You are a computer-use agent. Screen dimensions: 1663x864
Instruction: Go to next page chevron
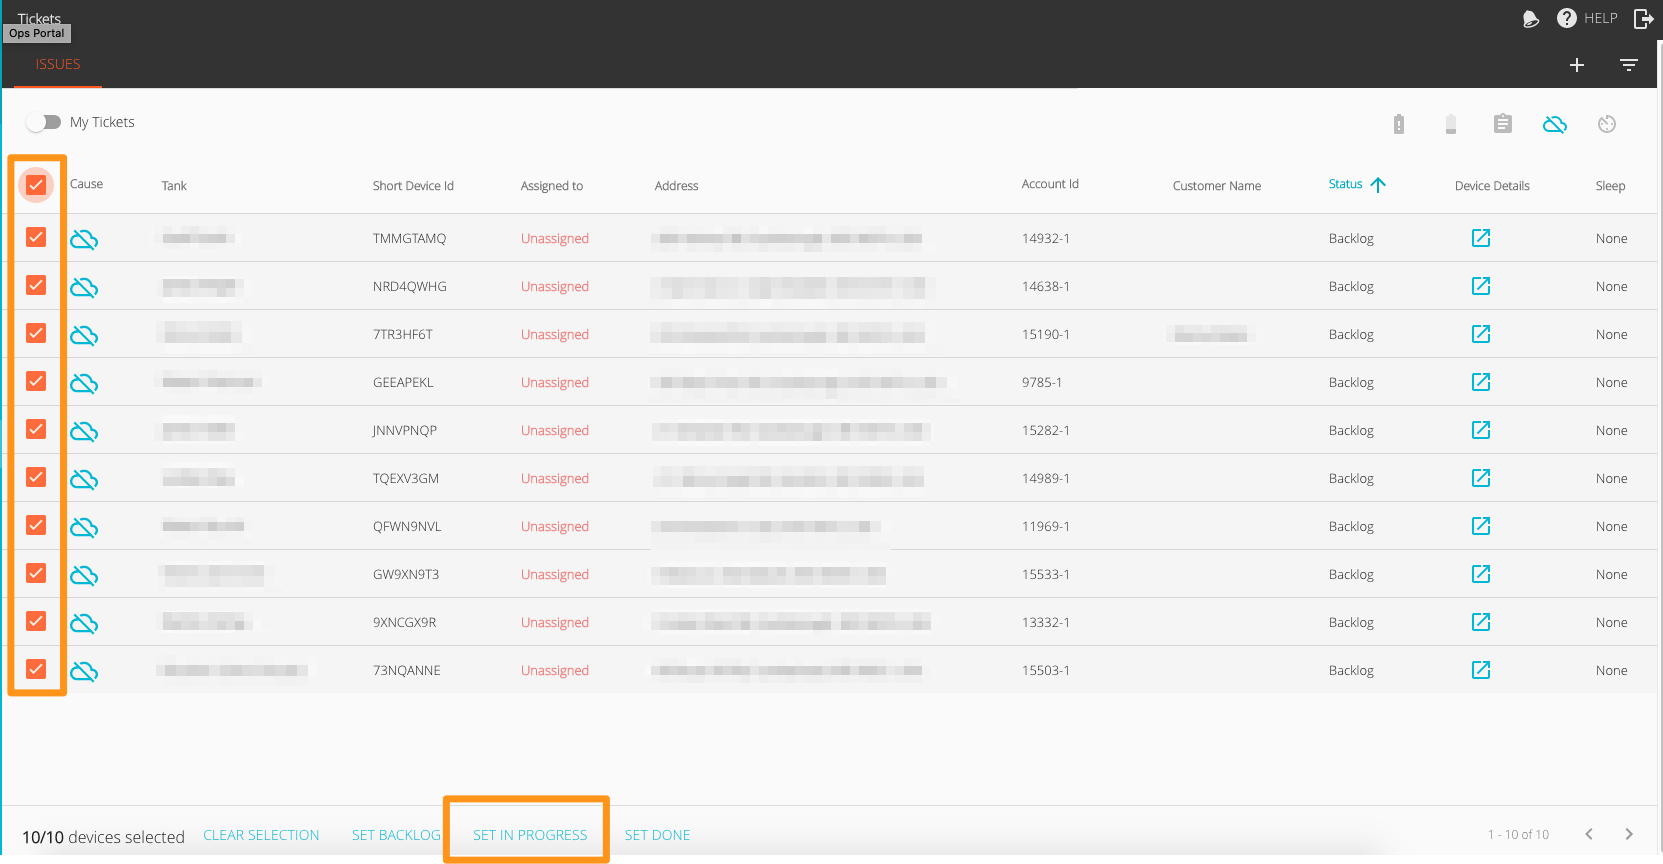click(1629, 834)
